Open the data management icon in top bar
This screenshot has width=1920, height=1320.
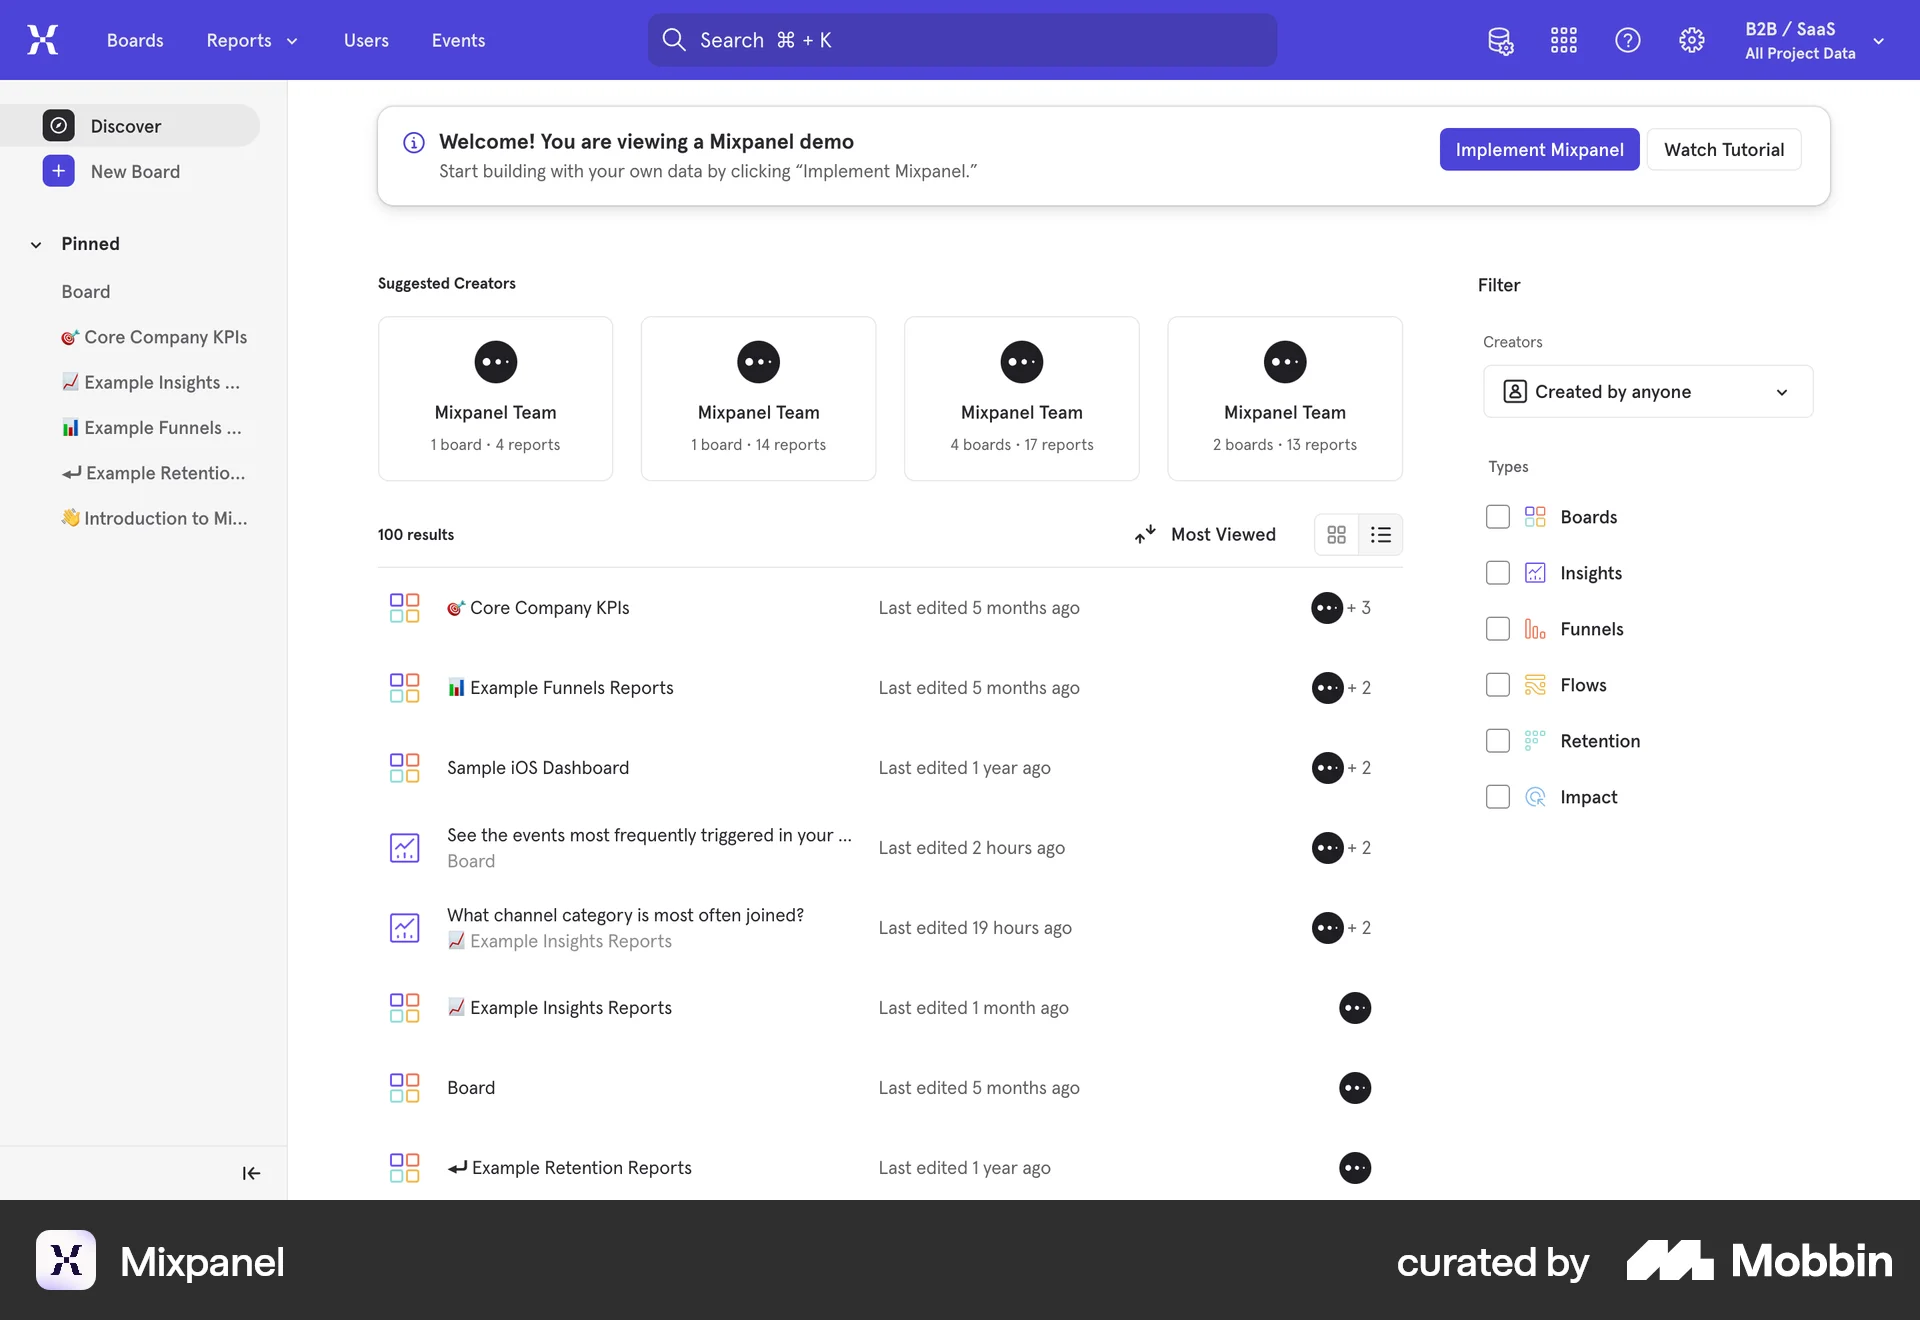1500,40
